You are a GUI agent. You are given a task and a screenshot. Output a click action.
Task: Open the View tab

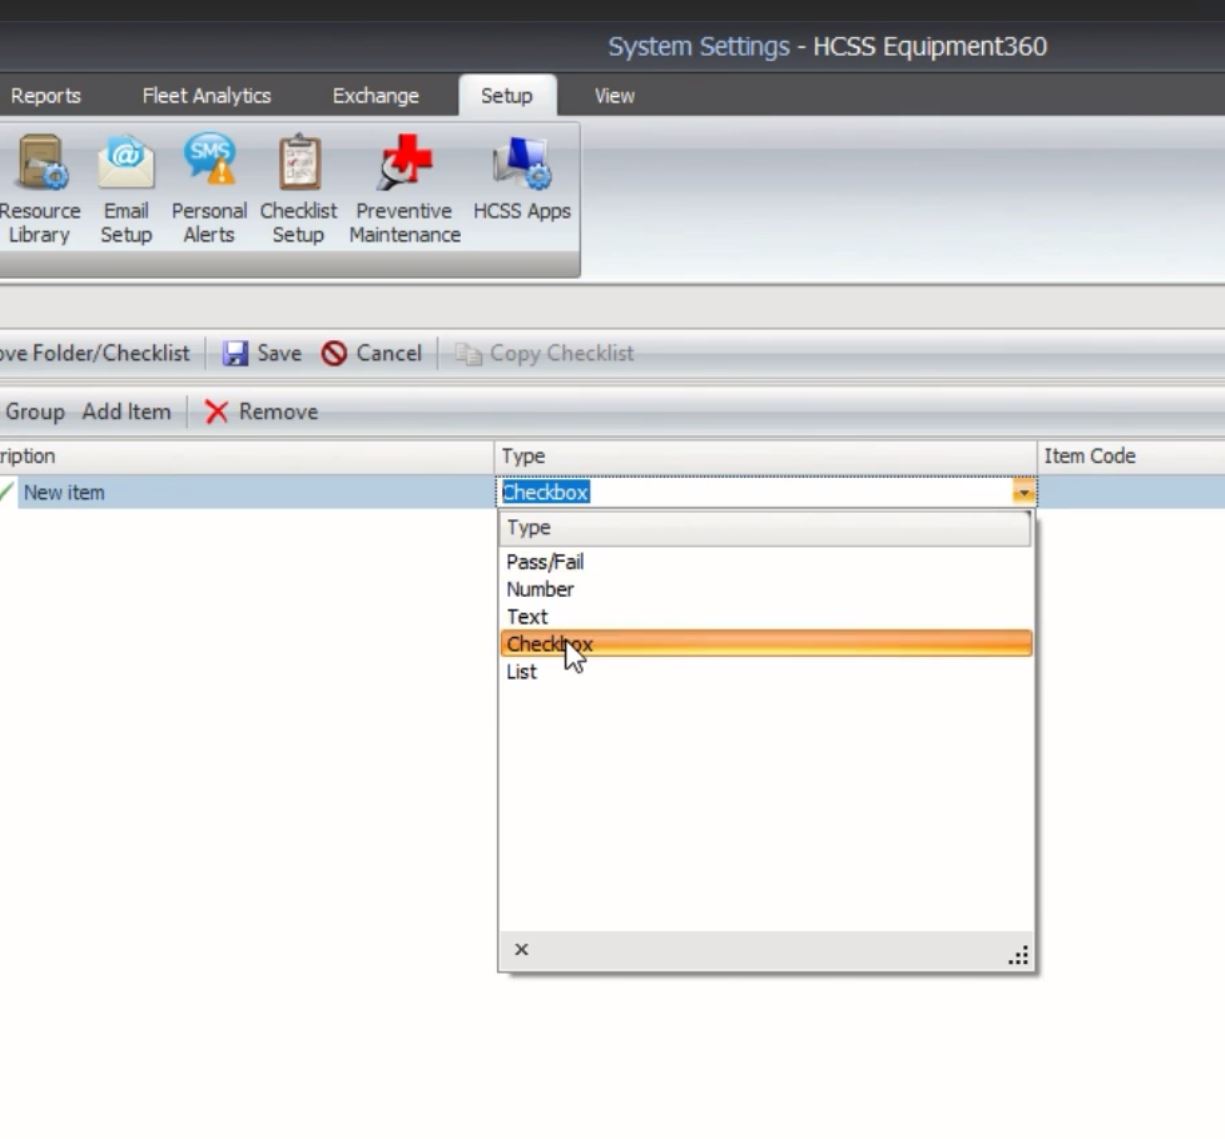[x=614, y=96]
